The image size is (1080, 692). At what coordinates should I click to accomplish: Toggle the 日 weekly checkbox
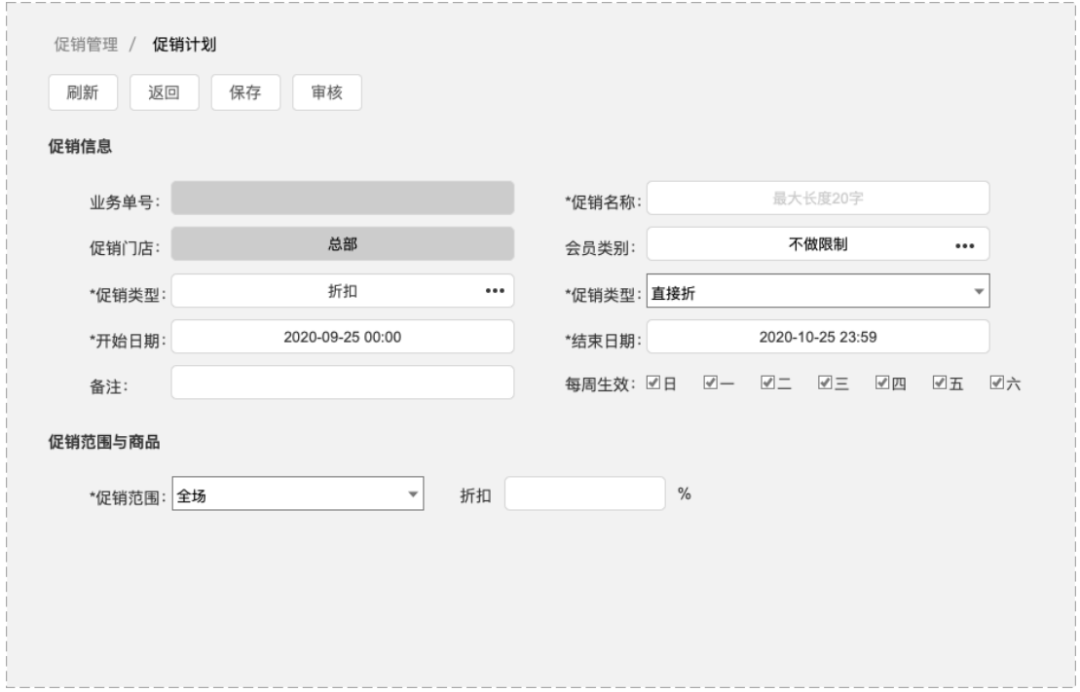[x=653, y=383]
